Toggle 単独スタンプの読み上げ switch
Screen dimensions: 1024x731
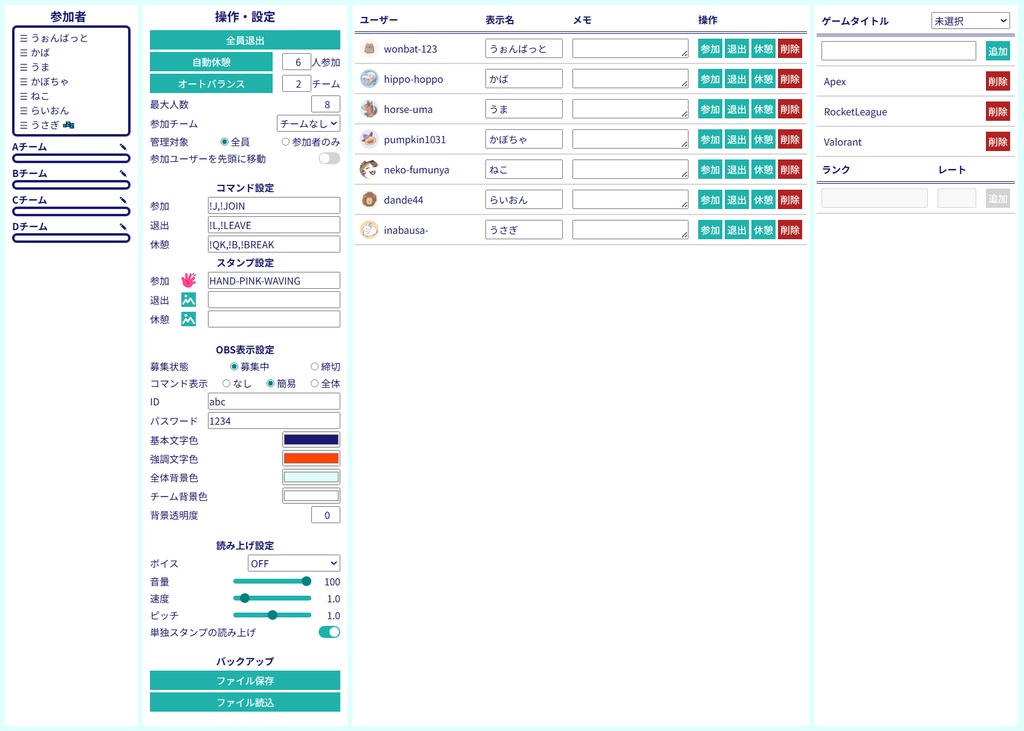tap(329, 632)
